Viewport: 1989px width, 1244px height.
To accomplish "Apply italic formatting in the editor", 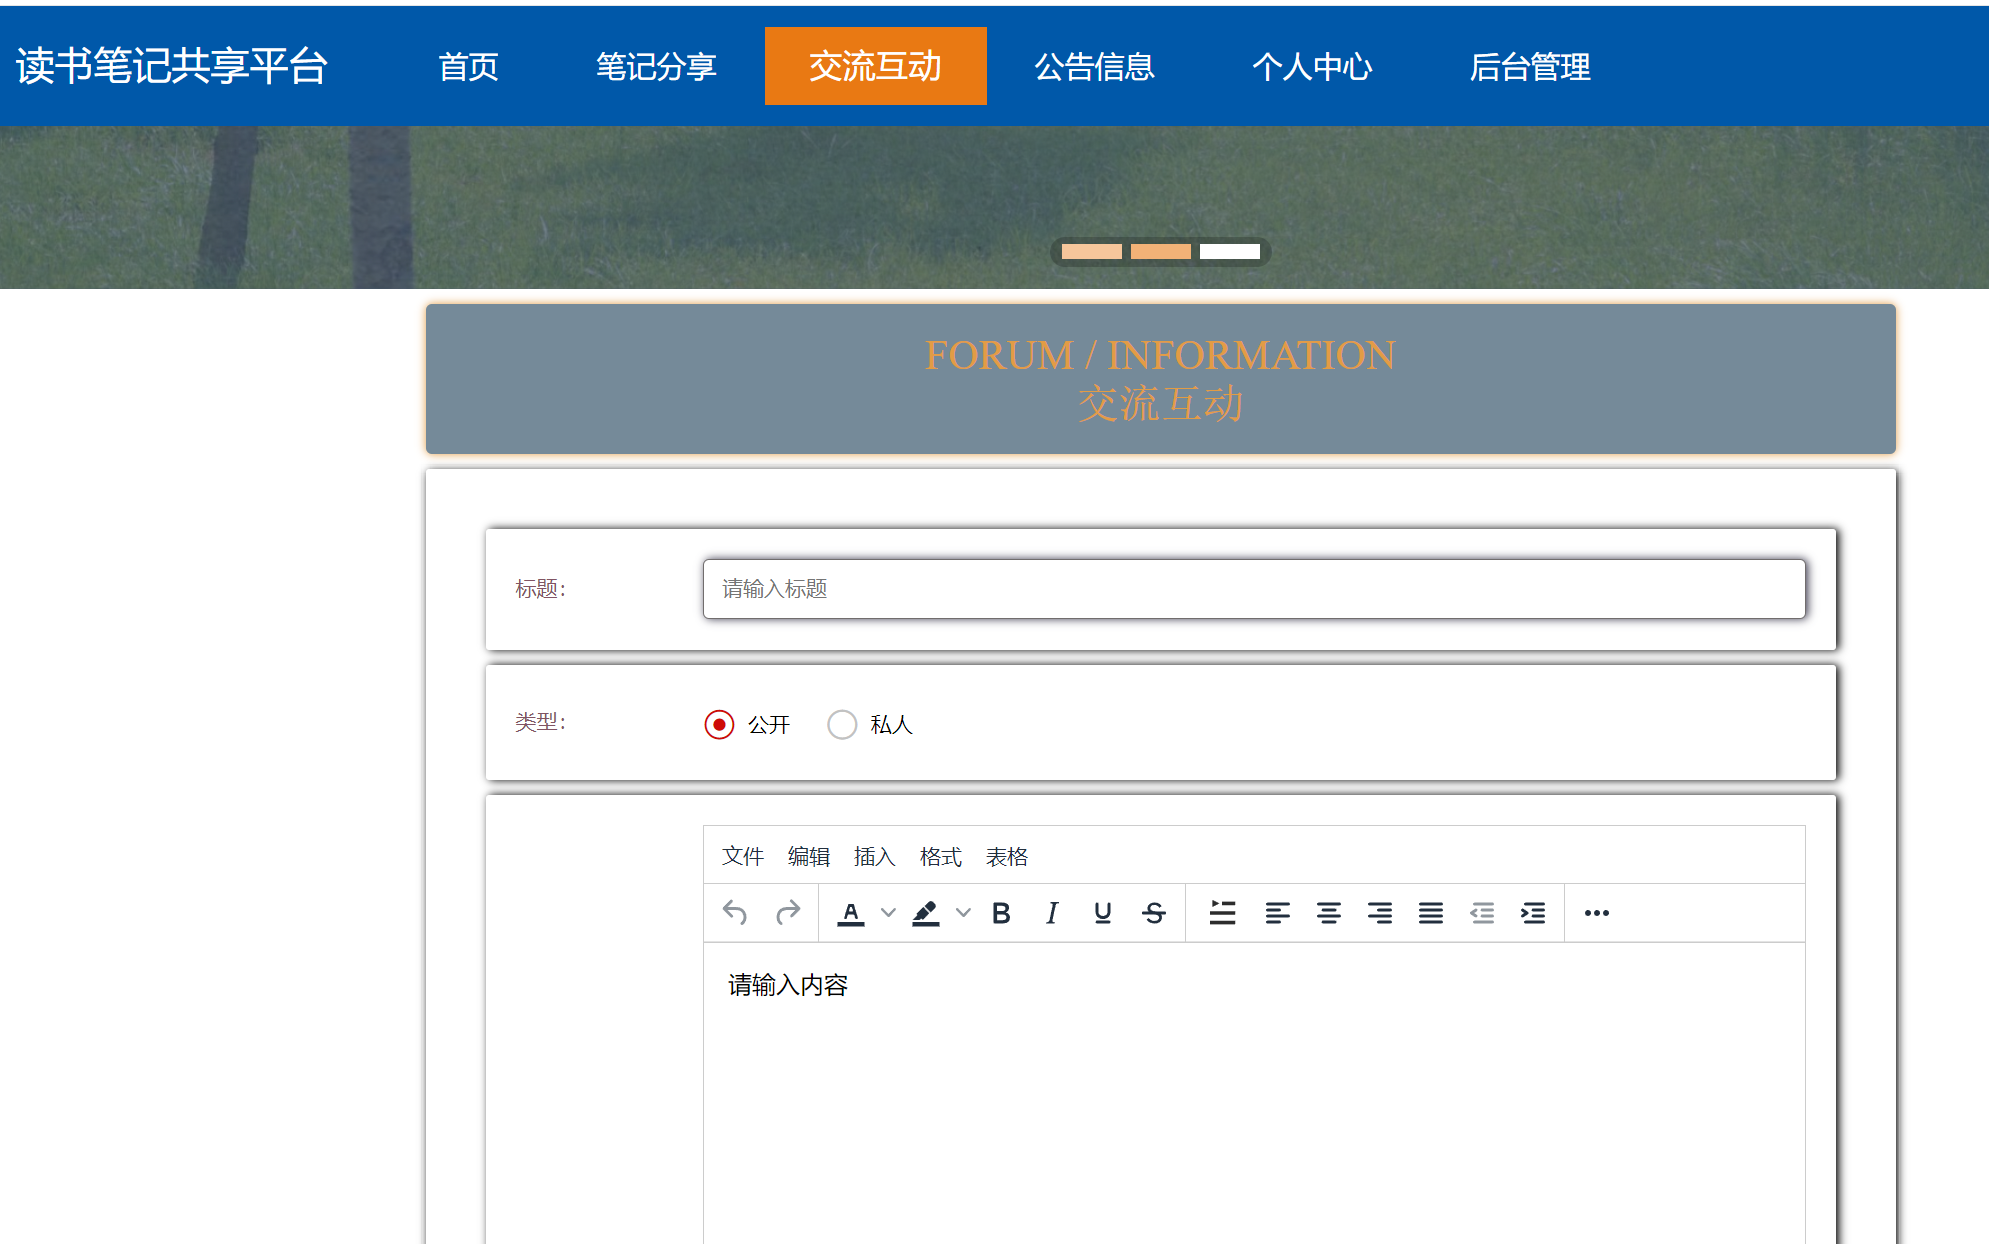I will 1051,912.
